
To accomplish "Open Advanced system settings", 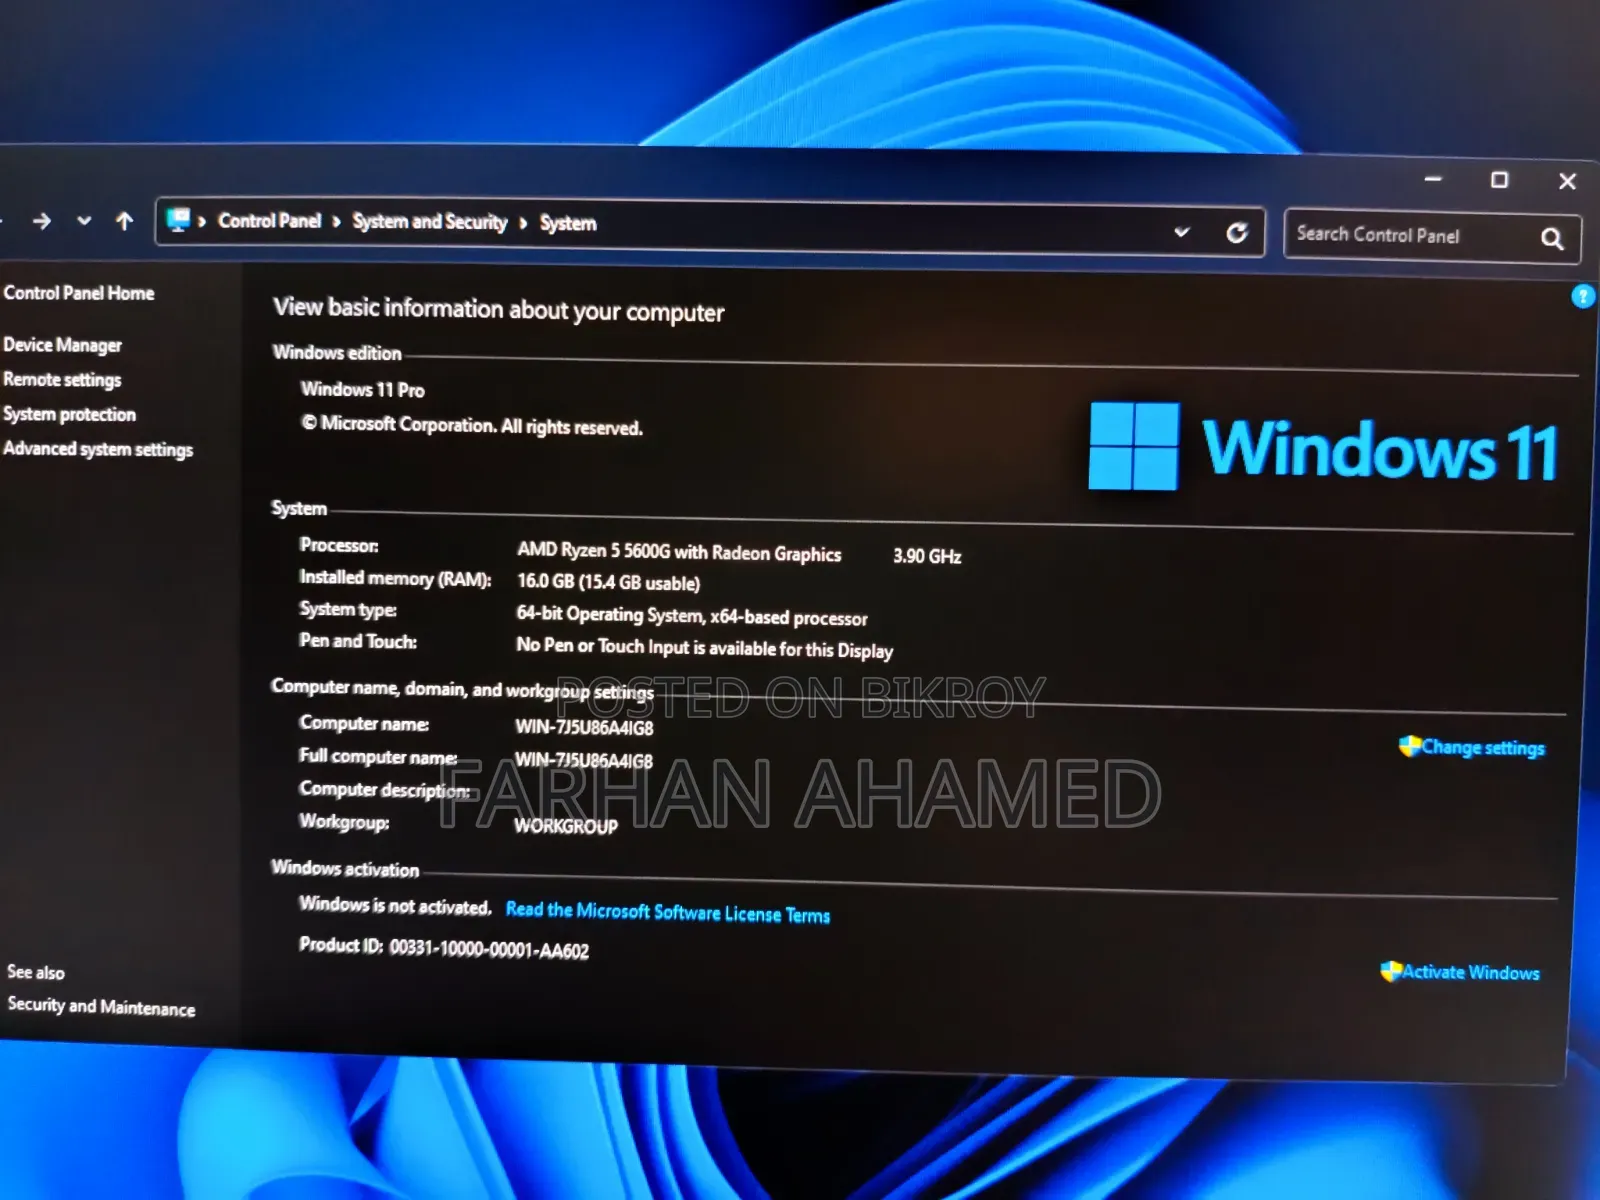I will click(98, 449).
